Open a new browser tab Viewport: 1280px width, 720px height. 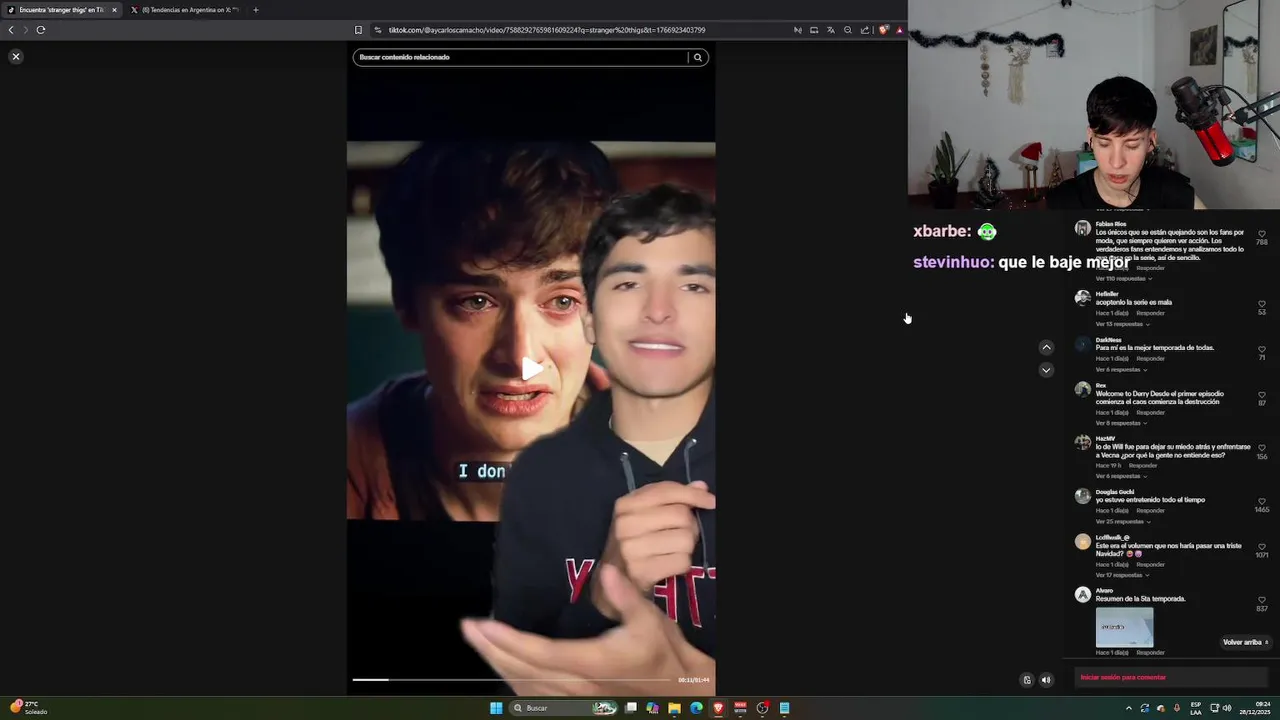point(256,10)
